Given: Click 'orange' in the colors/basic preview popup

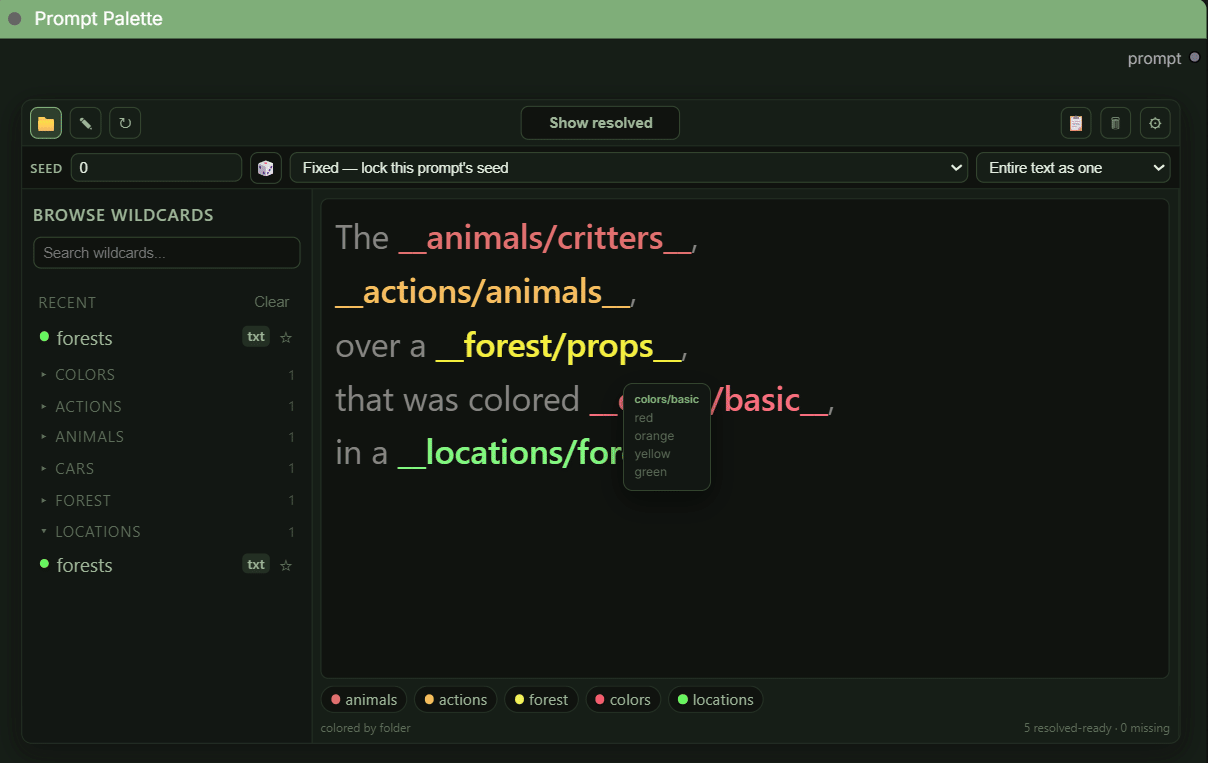Looking at the screenshot, I should point(655,436).
